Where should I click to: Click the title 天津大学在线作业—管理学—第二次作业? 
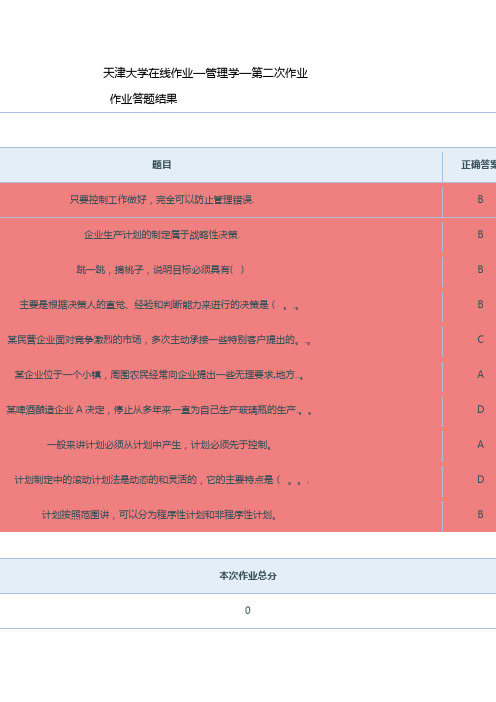pyautogui.click(x=205, y=73)
